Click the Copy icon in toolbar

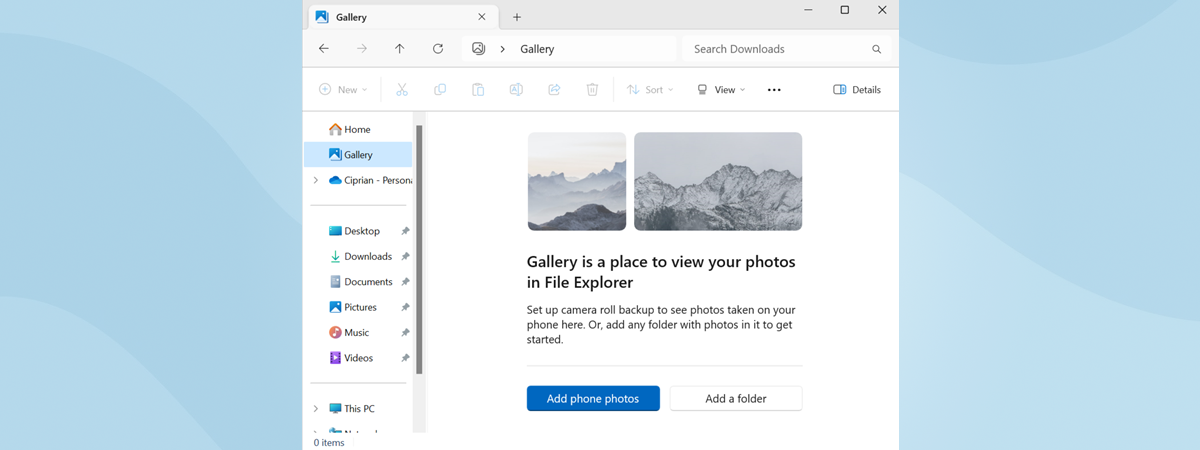[x=440, y=90]
